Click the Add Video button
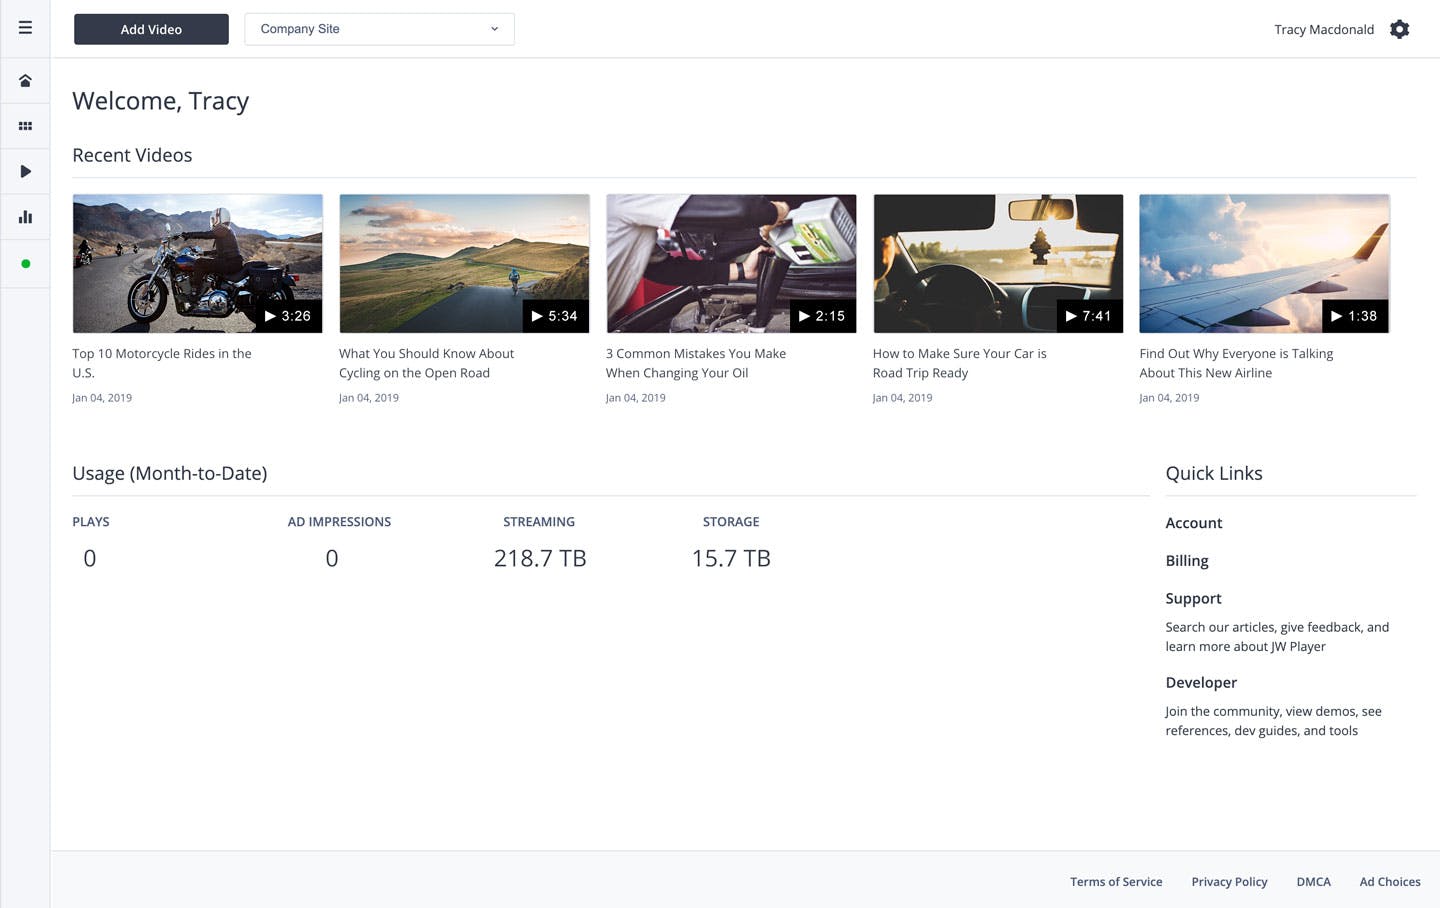The image size is (1440, 908). point(151,29)
